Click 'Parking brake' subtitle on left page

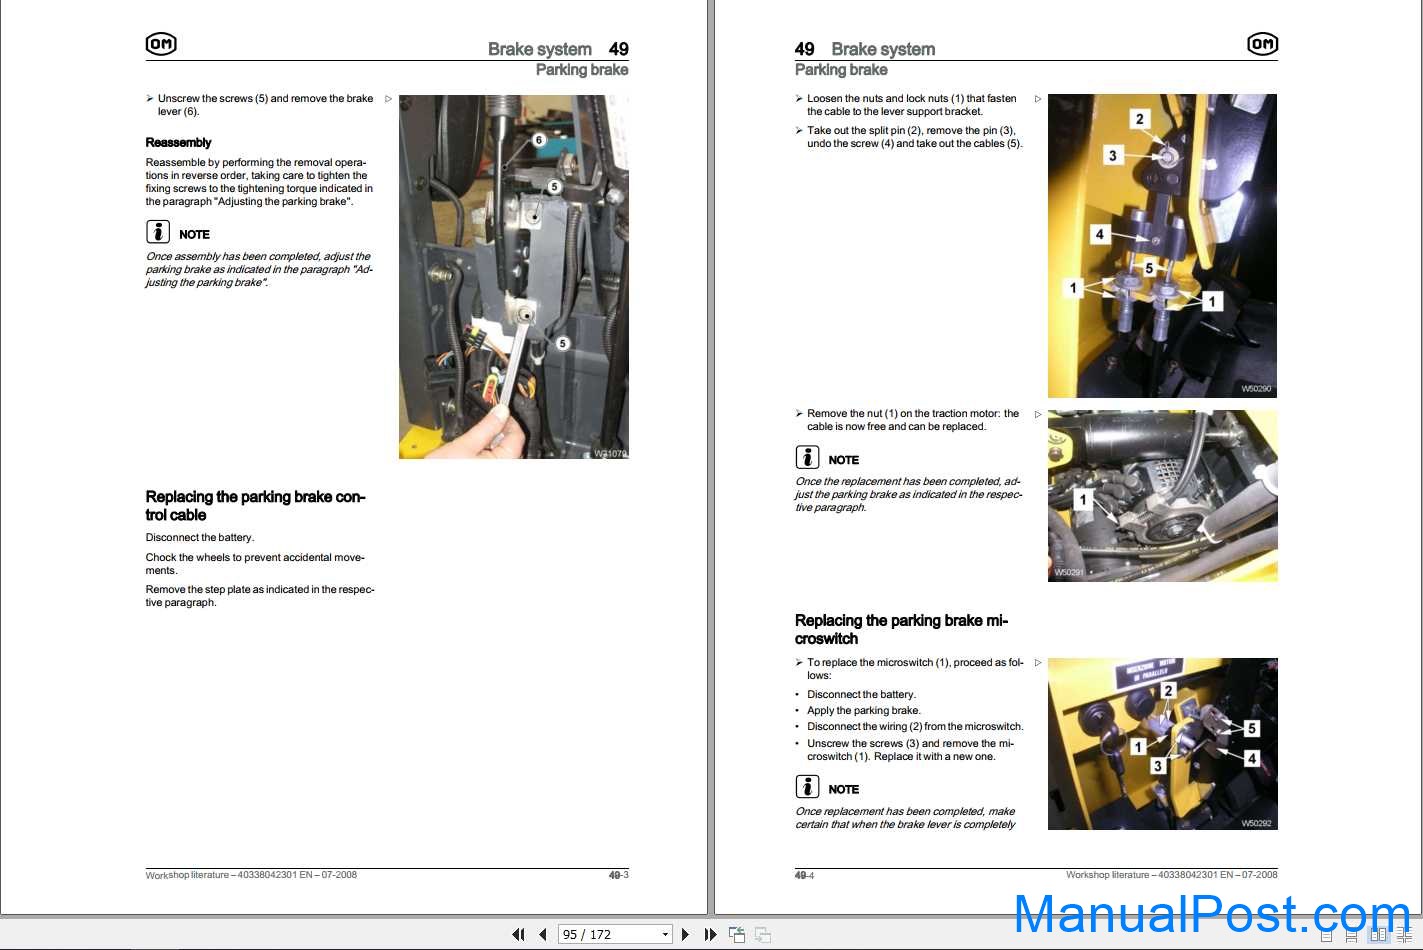click(x=582, y=70)
